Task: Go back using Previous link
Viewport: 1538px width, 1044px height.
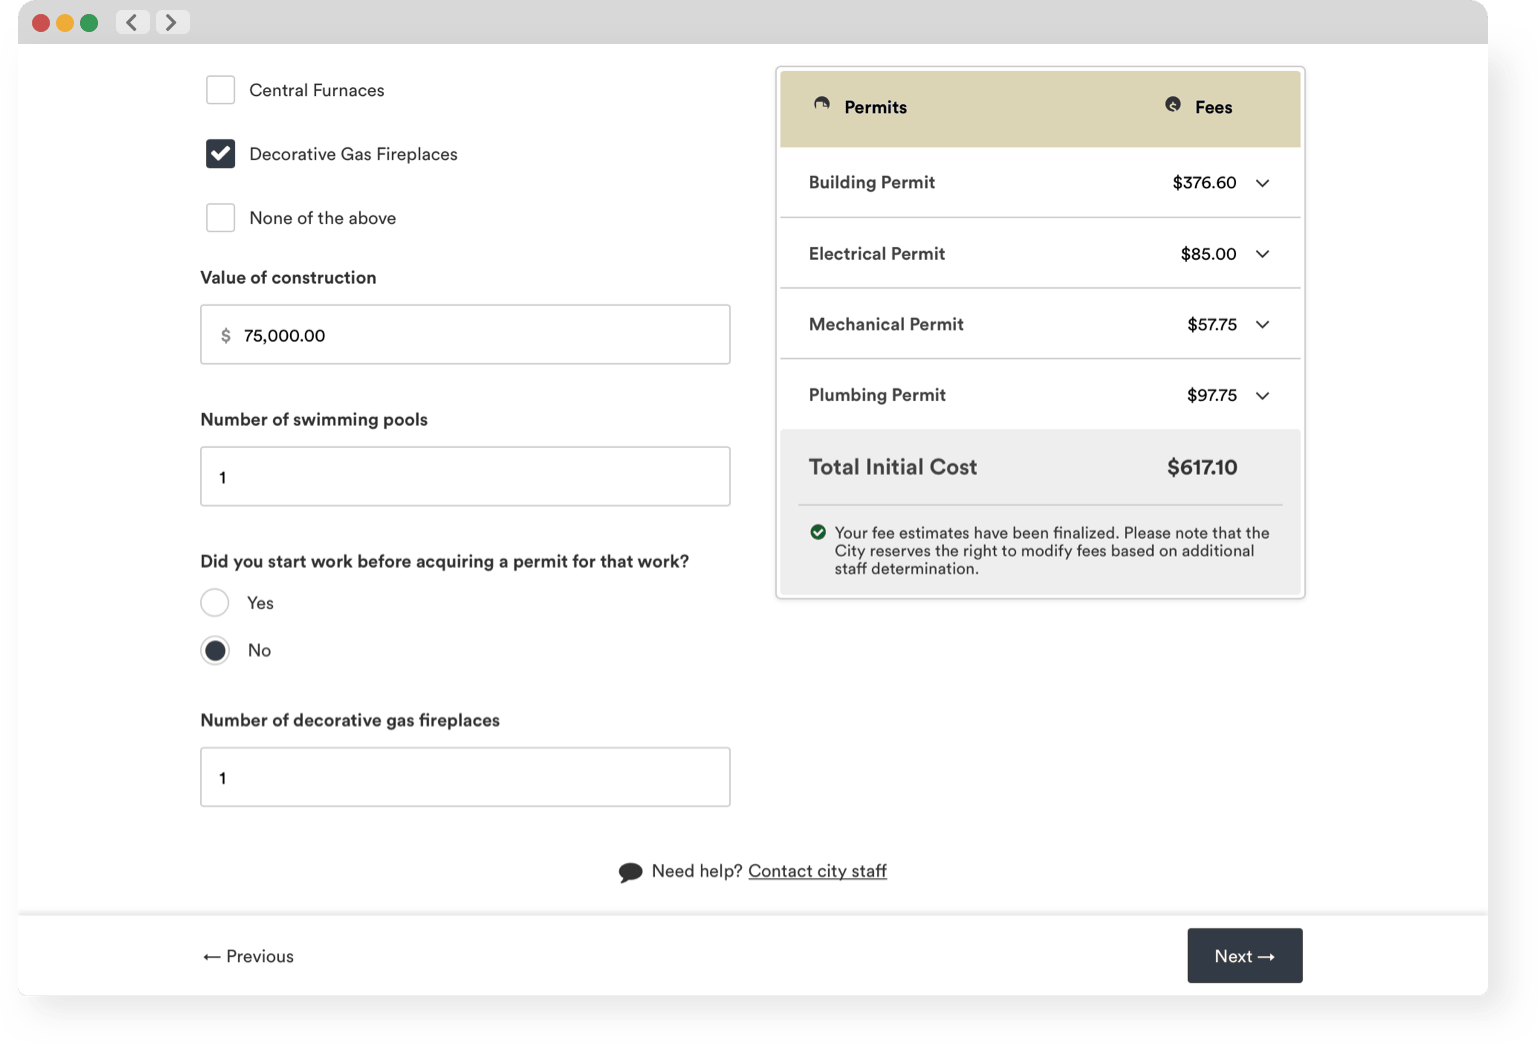Action: 248,957
